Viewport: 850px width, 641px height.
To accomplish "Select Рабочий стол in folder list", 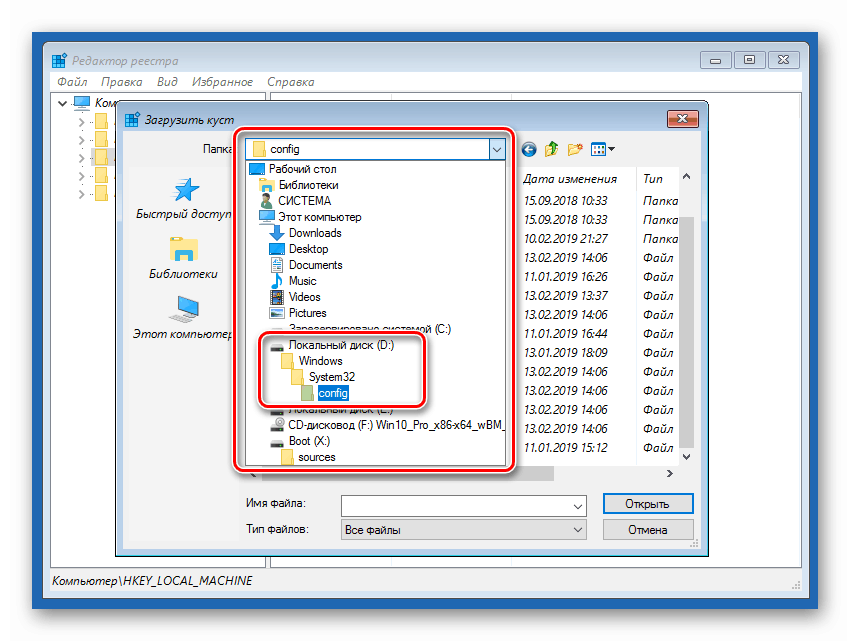I will tap(302, 169).
